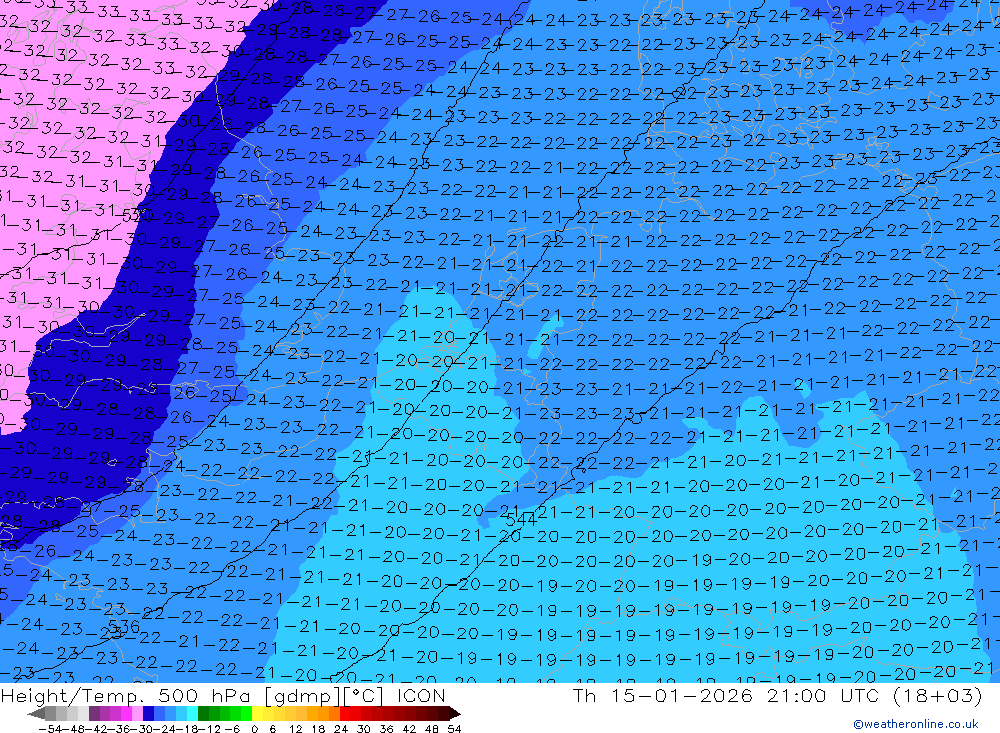Click the '544' height contour label
The height and width of the screenshot is (733, 1000).
[x=521, y=520]
